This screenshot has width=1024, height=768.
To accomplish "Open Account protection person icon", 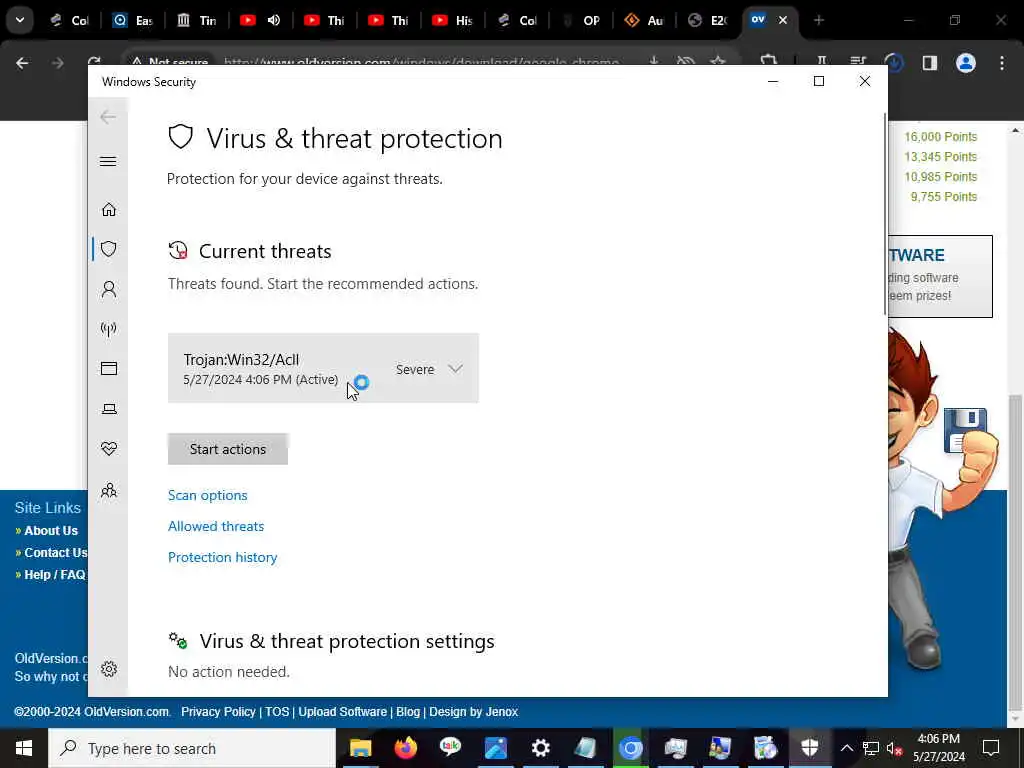I will [108, 289].
